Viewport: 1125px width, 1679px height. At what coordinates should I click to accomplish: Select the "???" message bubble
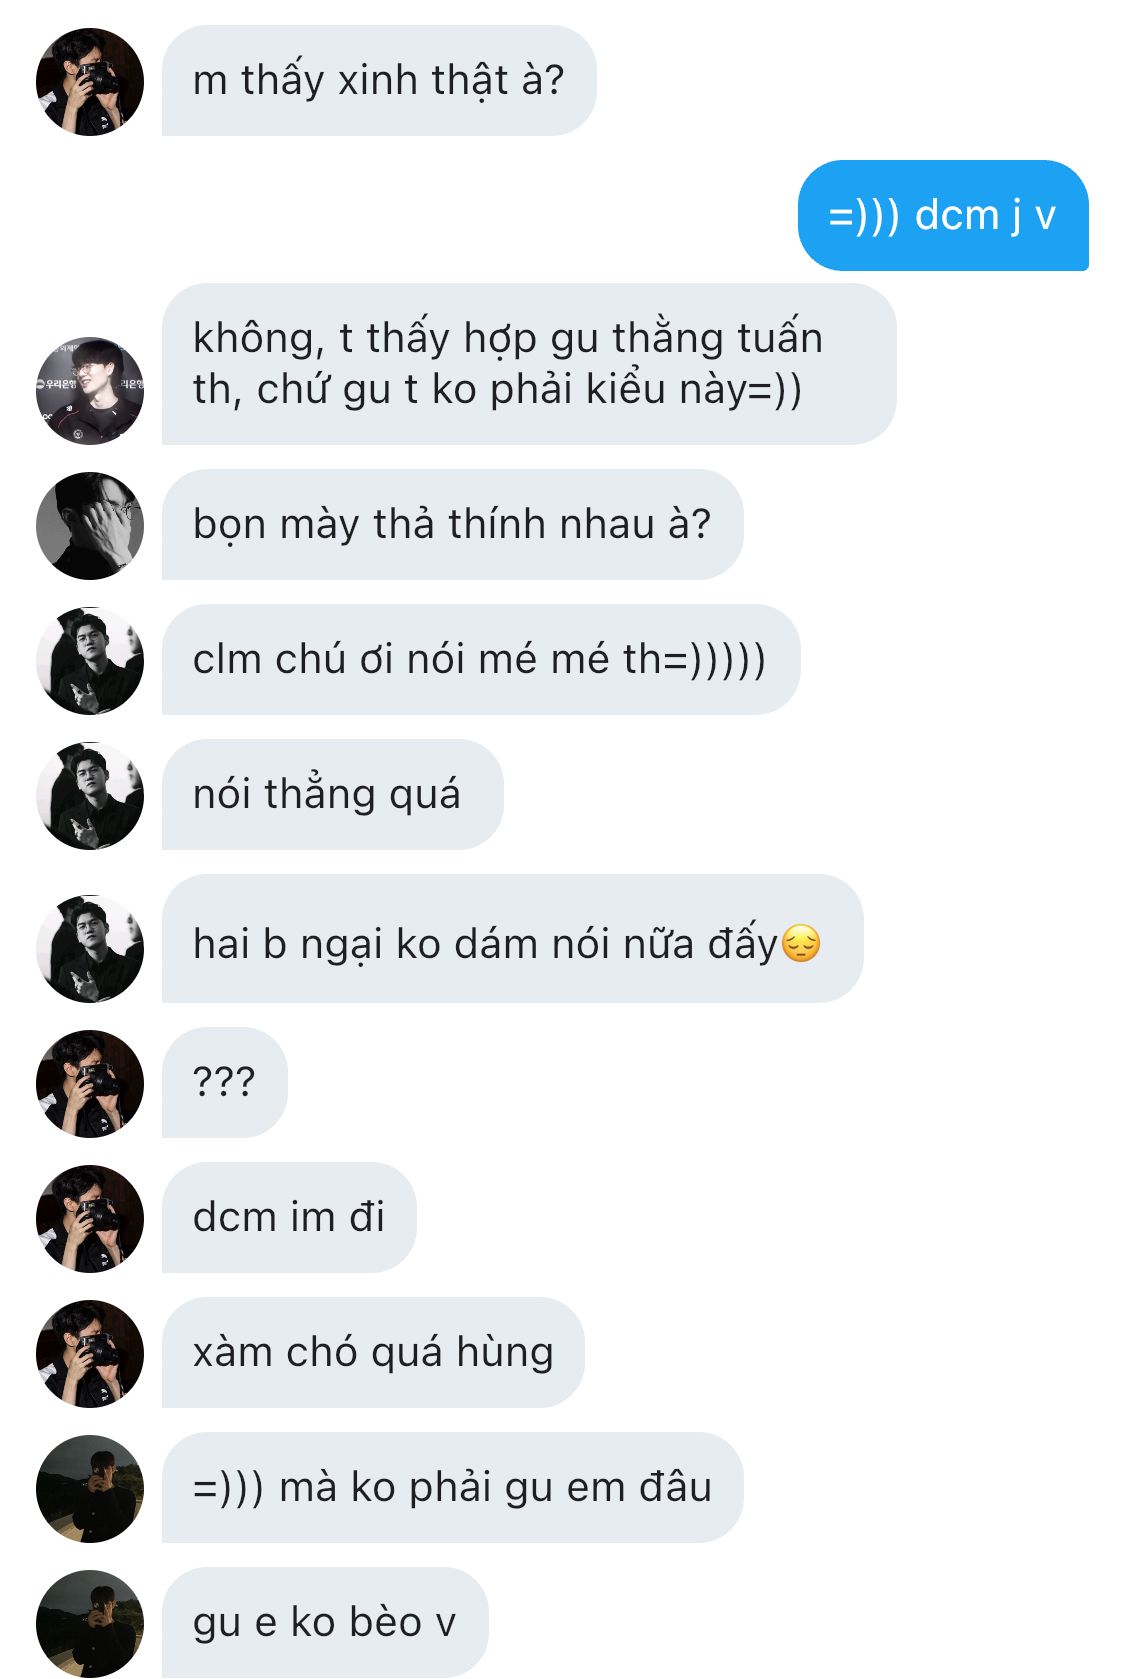(x=225, y=1082)
